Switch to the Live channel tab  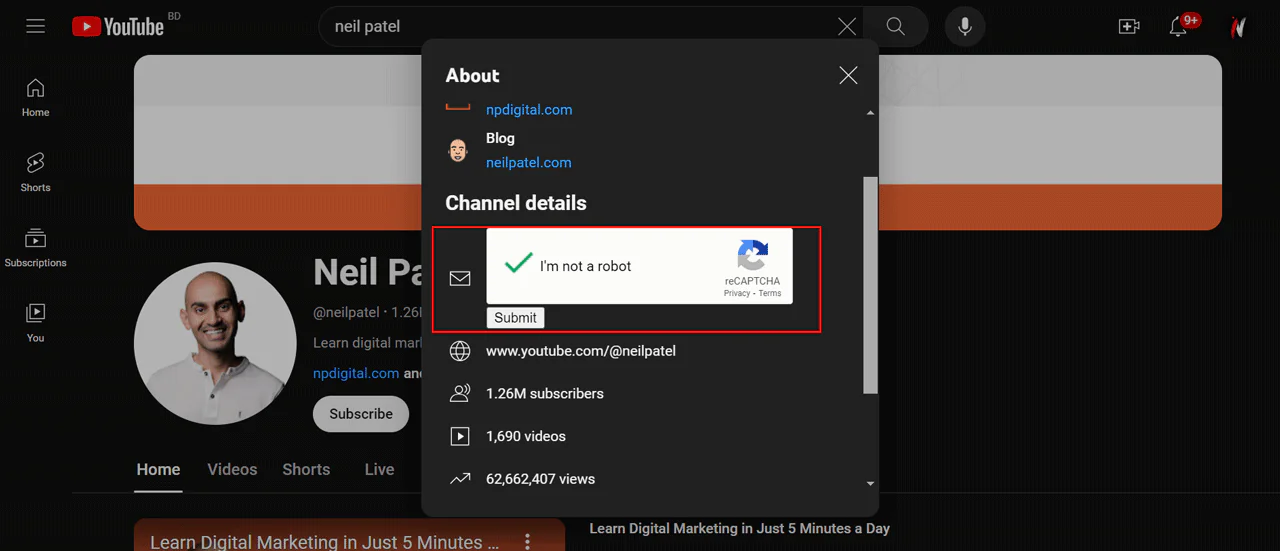379,469
